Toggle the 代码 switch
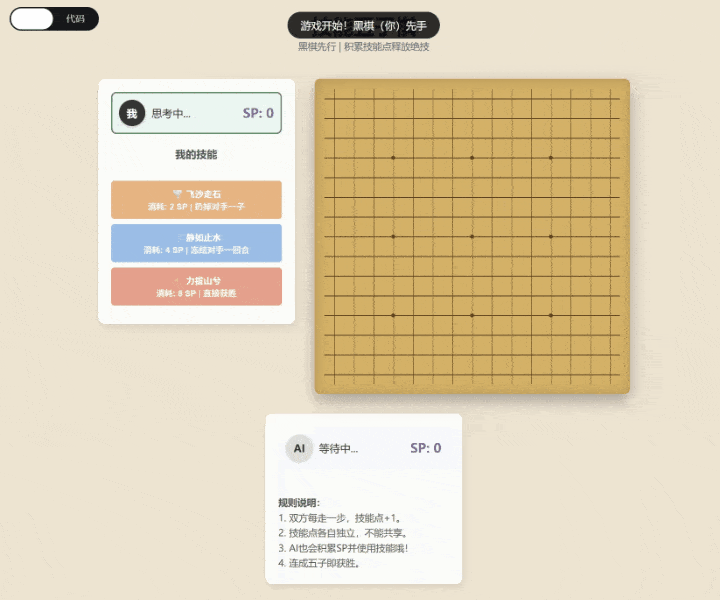 tap(54, 19)
